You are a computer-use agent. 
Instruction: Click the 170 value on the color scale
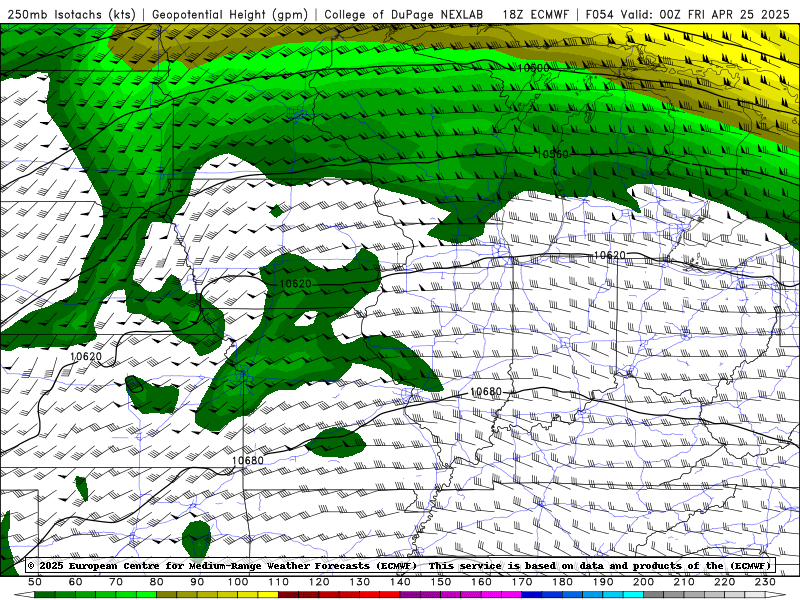[x=522, y=582]
